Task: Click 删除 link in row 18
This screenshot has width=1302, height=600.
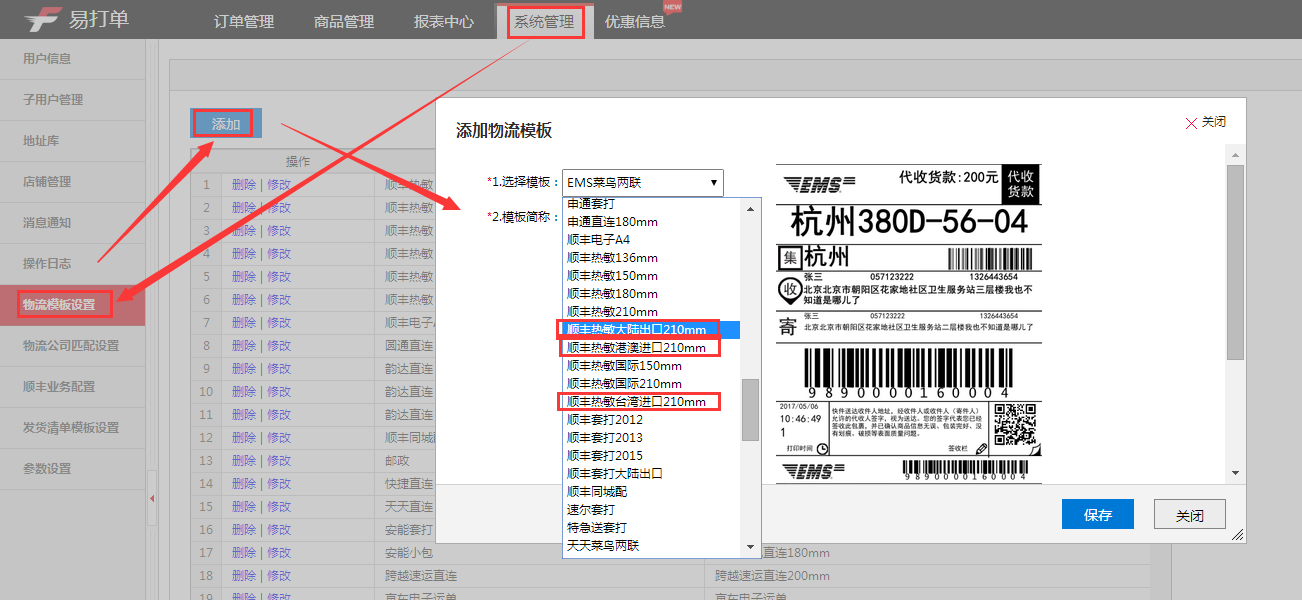Action: pyautogui.click(x=244, y=576)
